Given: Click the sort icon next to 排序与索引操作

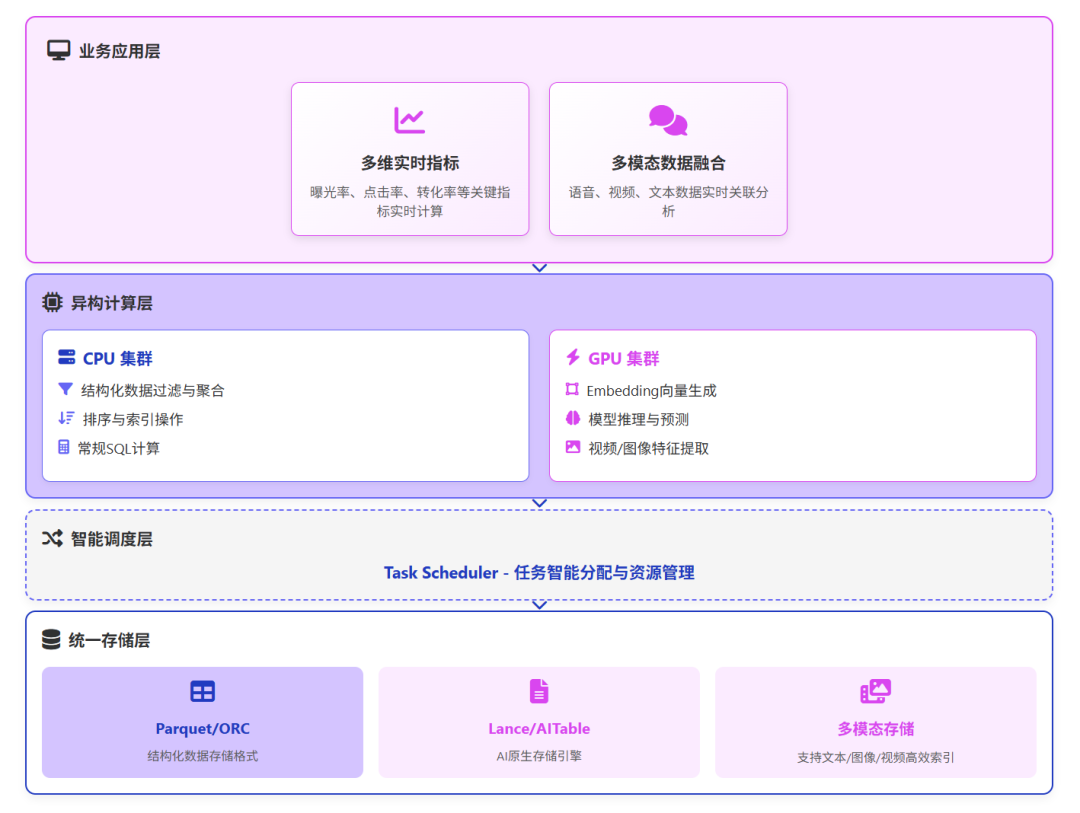Looking at the screenshot, I should [67, 419].
